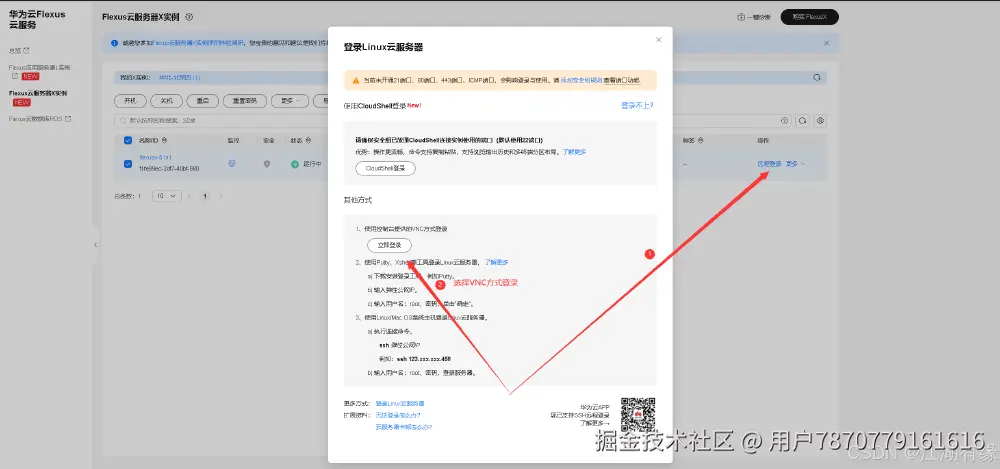Click external-link icon beside 总览
This screenshot has height=469, width=1000.
(x=26, y=50)
